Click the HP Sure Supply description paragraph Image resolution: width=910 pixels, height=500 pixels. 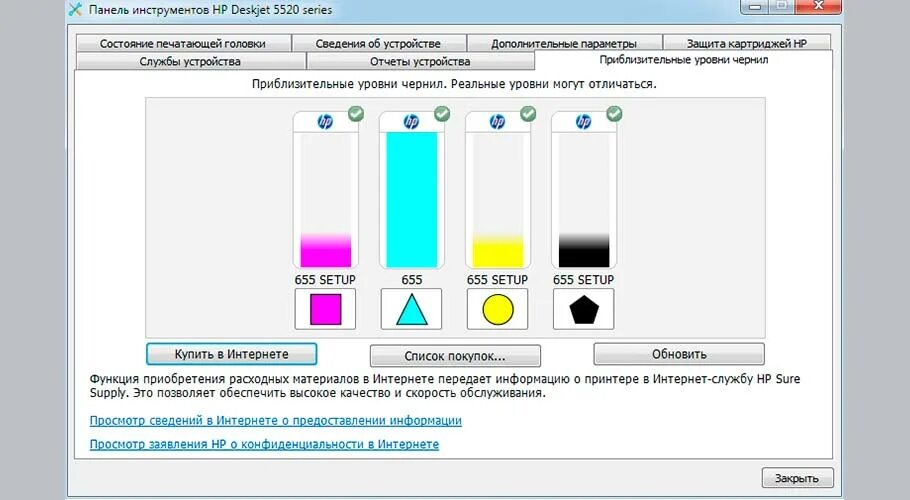pos(445,386)
